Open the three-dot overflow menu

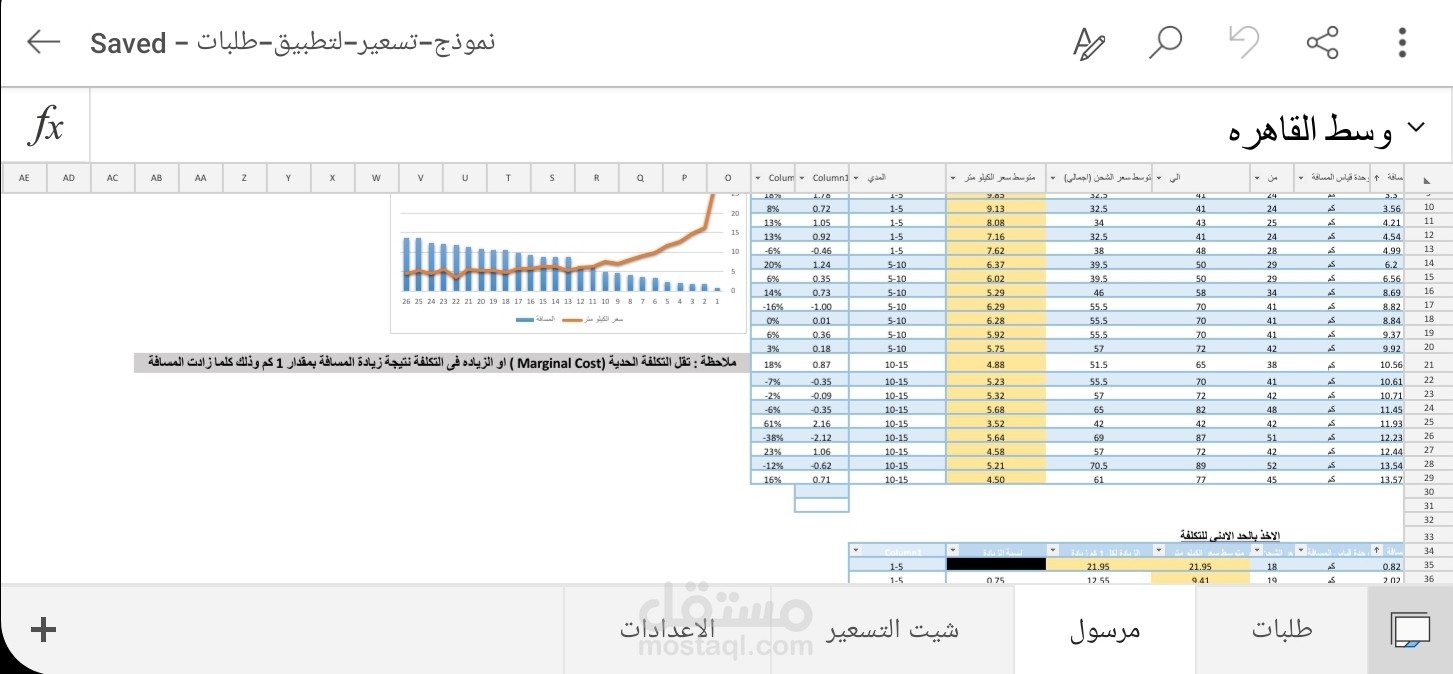(x=1402, y=43)
